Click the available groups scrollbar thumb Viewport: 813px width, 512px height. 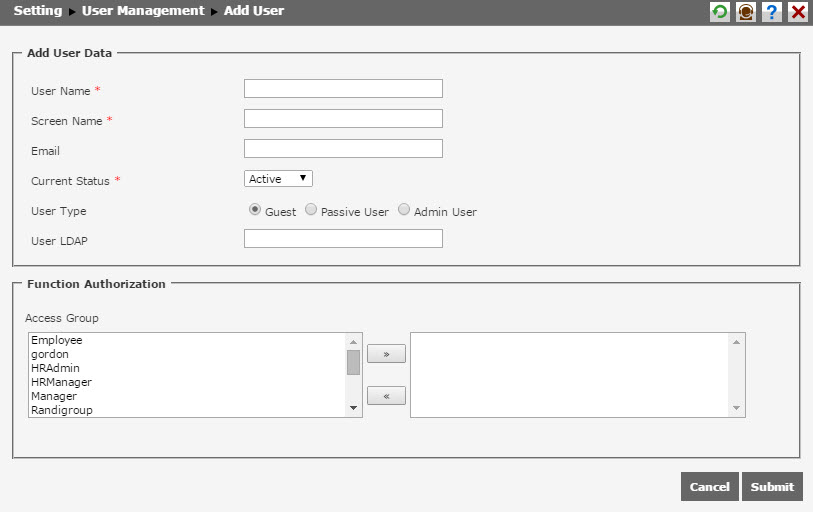click(354, 362)
